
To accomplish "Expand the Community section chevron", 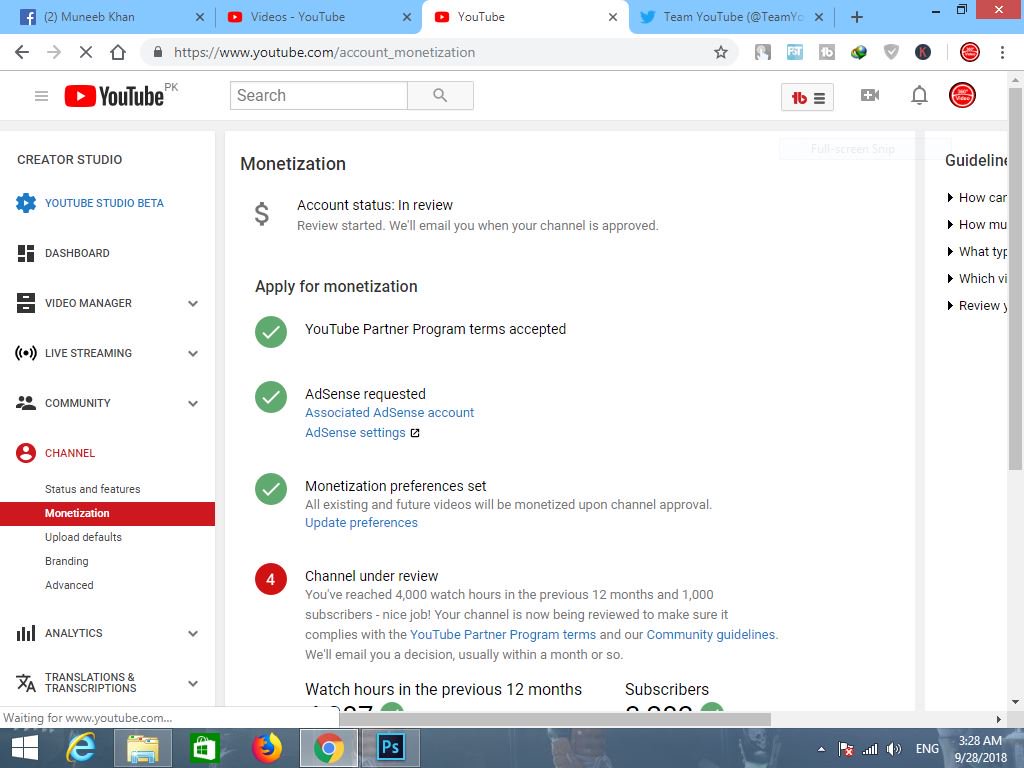I will (193, 404).
